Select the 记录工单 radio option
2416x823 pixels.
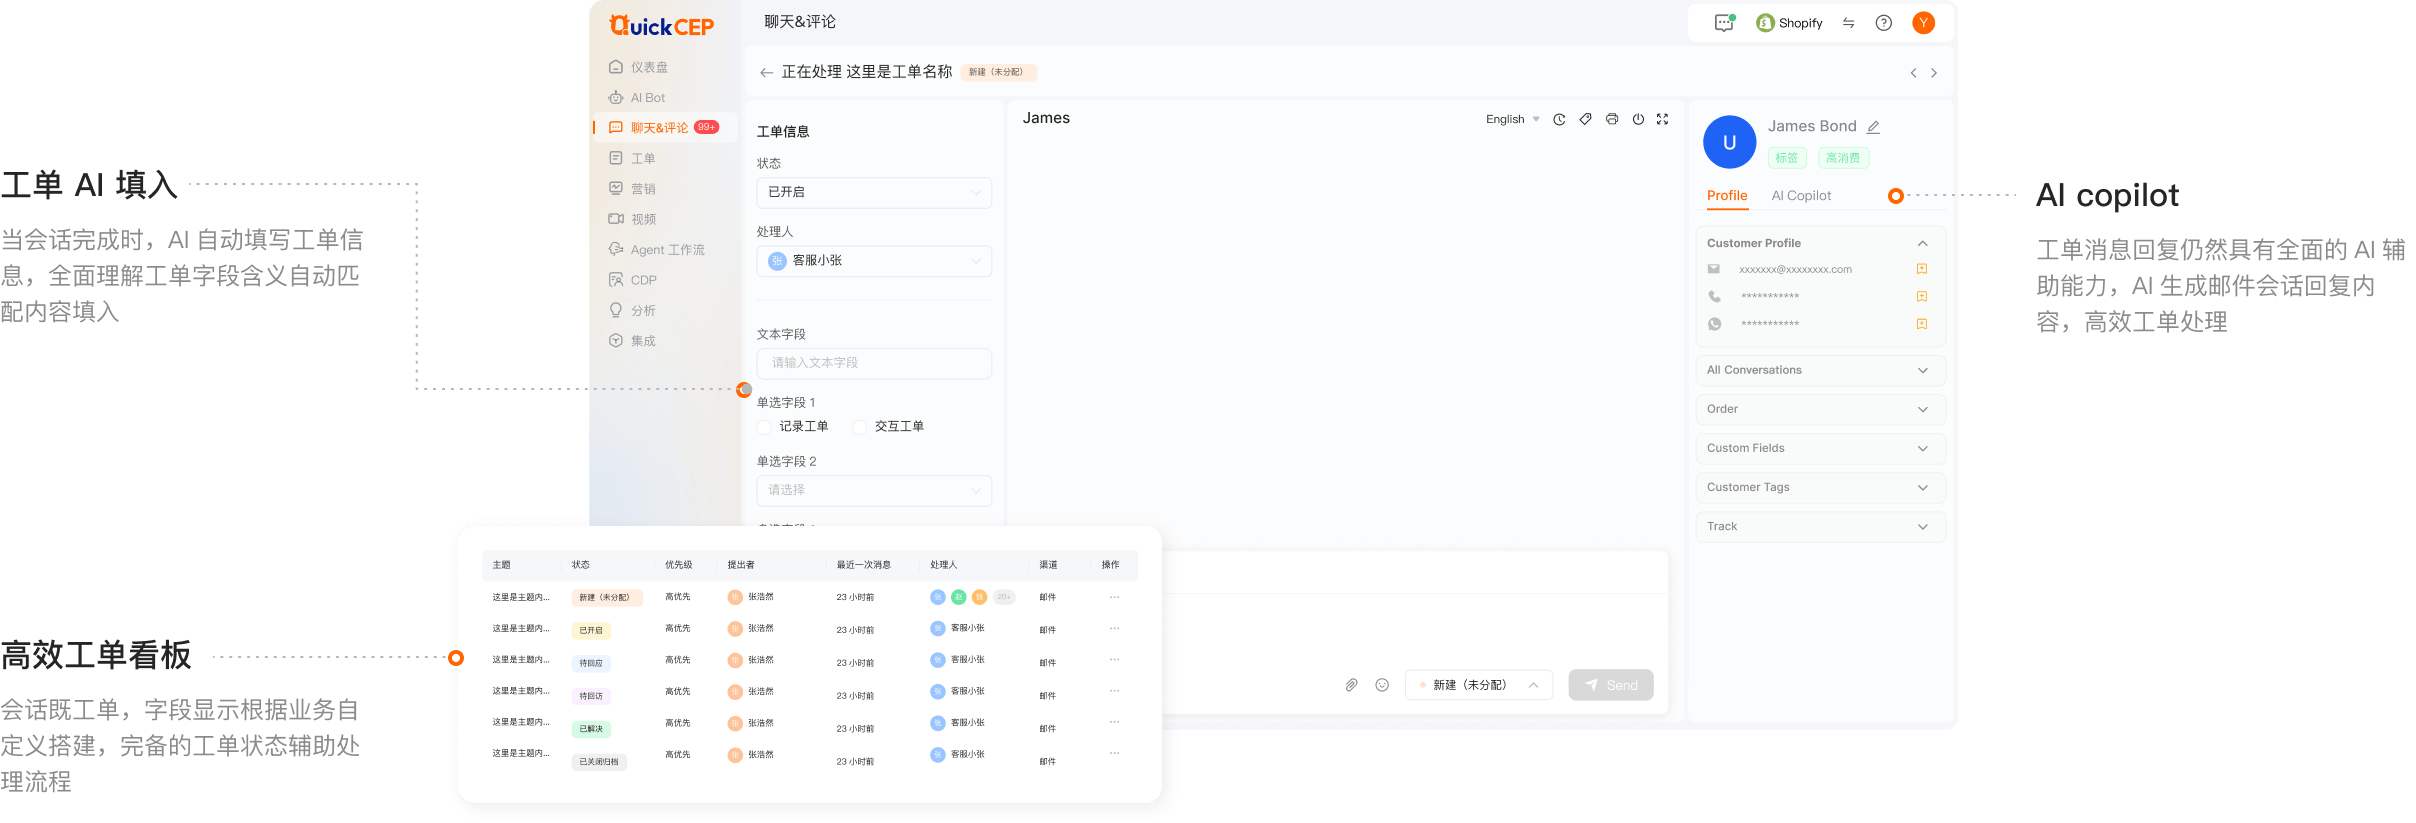765,427
